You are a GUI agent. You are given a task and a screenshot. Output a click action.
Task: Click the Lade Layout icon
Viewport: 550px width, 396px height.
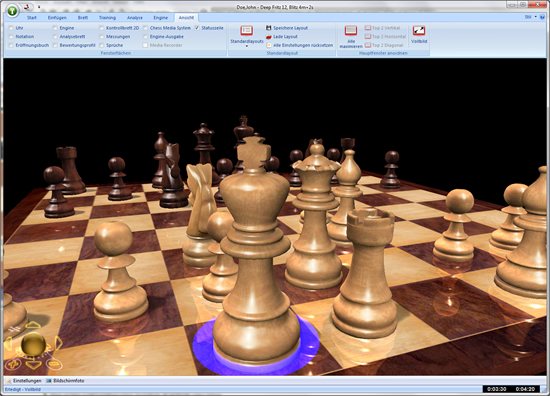(x=269, y=36)
